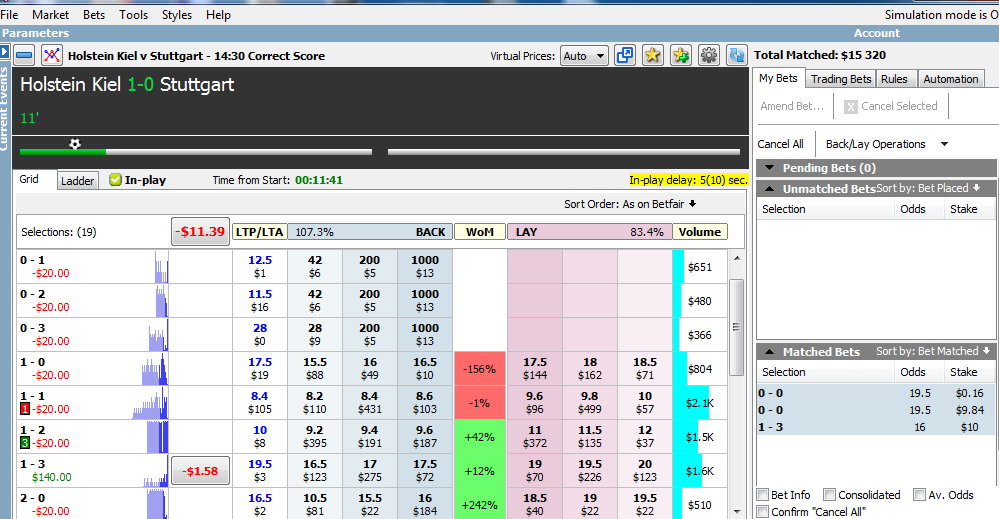Click the LTP/LTA column header
999x519 pixels.
point(259,232)
